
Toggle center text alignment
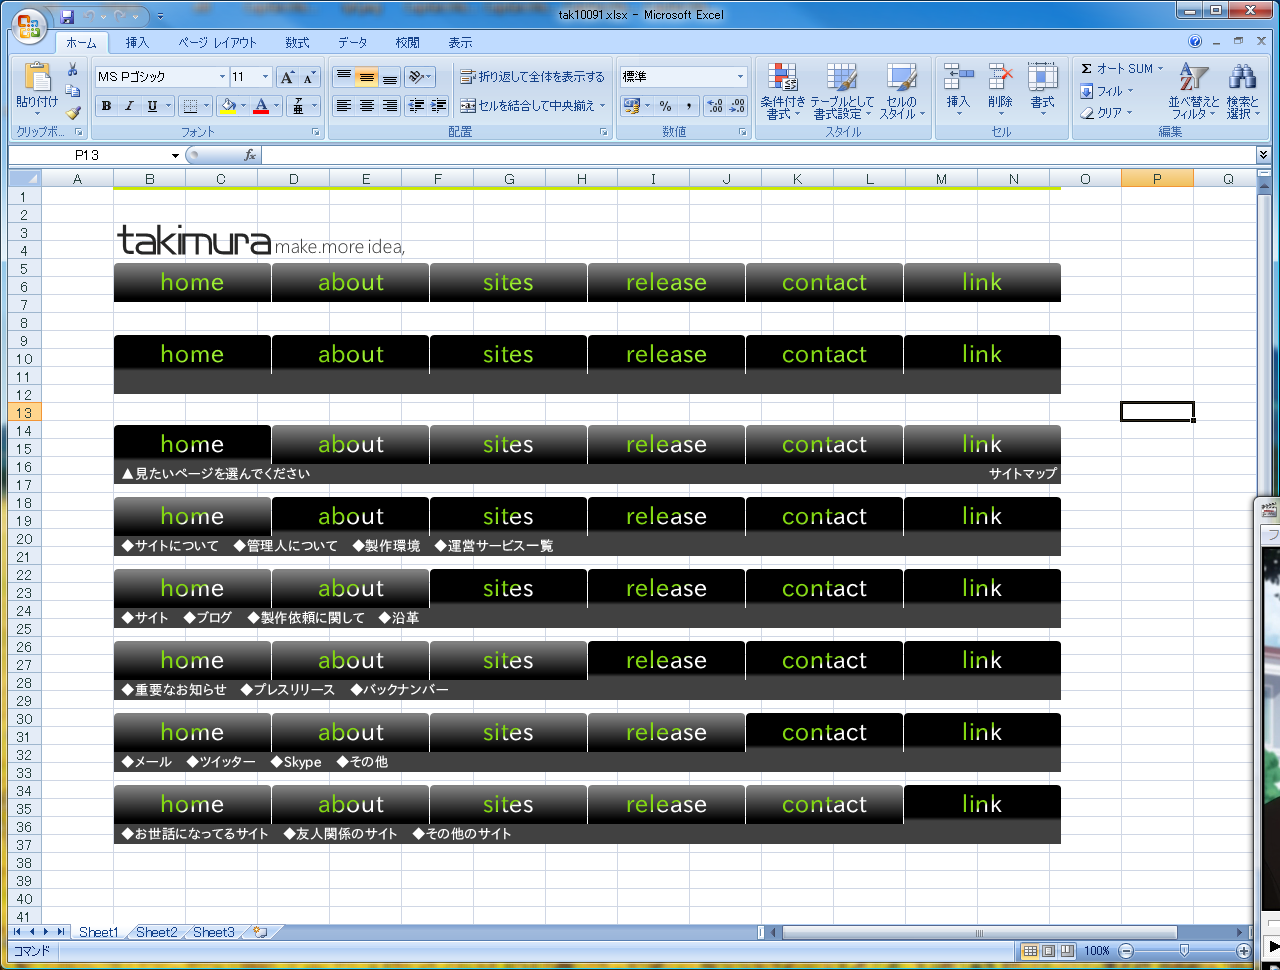pos(366,106)
